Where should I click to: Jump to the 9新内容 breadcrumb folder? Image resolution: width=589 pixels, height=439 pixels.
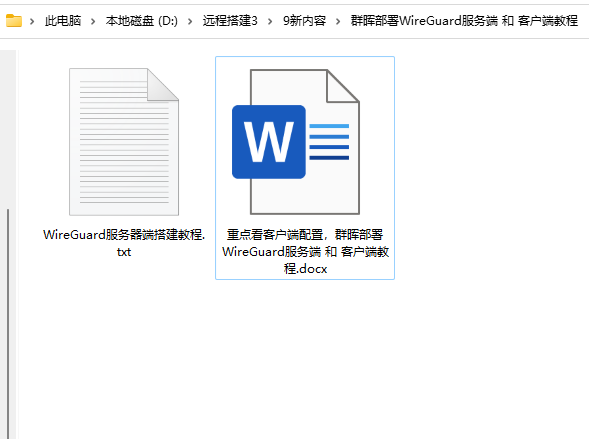coord(304,21)
